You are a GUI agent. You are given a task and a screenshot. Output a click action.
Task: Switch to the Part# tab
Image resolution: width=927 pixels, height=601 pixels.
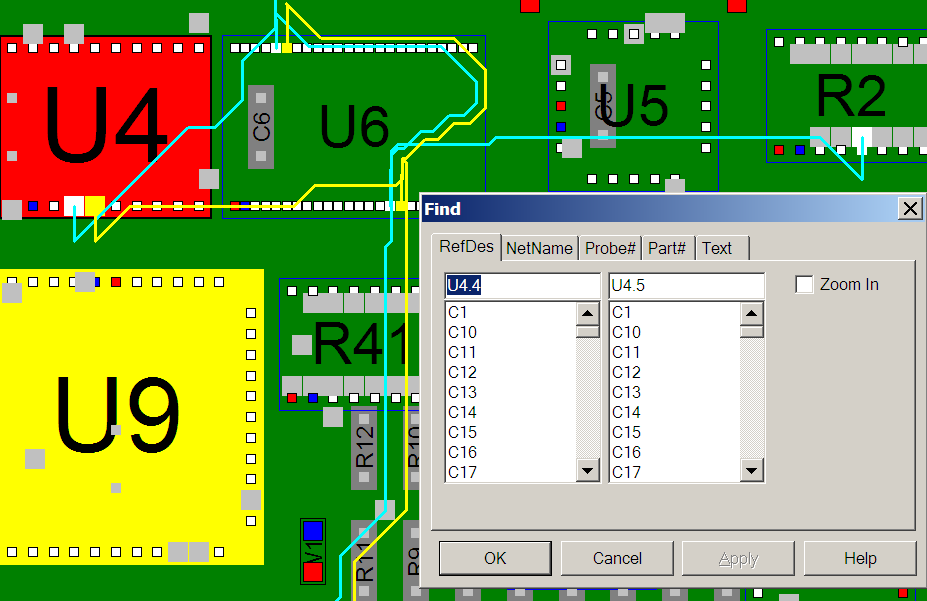coord(667,248)
